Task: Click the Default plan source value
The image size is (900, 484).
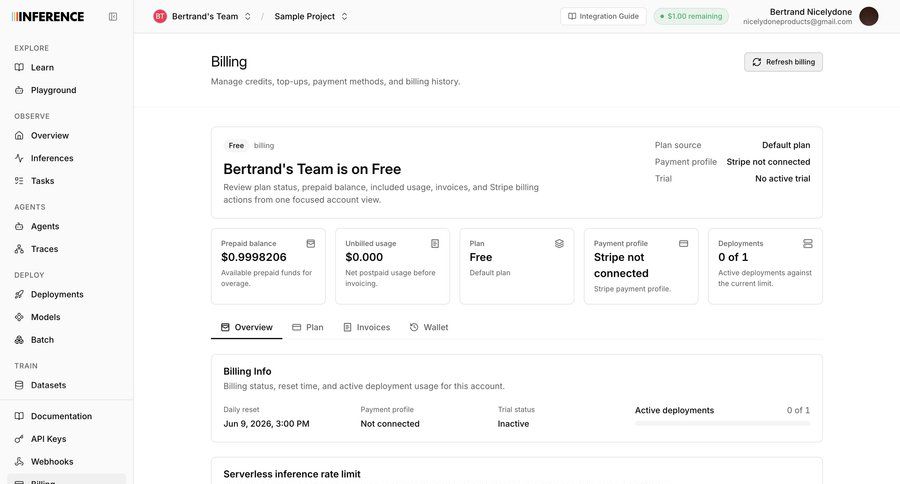Action: [786, 145]
